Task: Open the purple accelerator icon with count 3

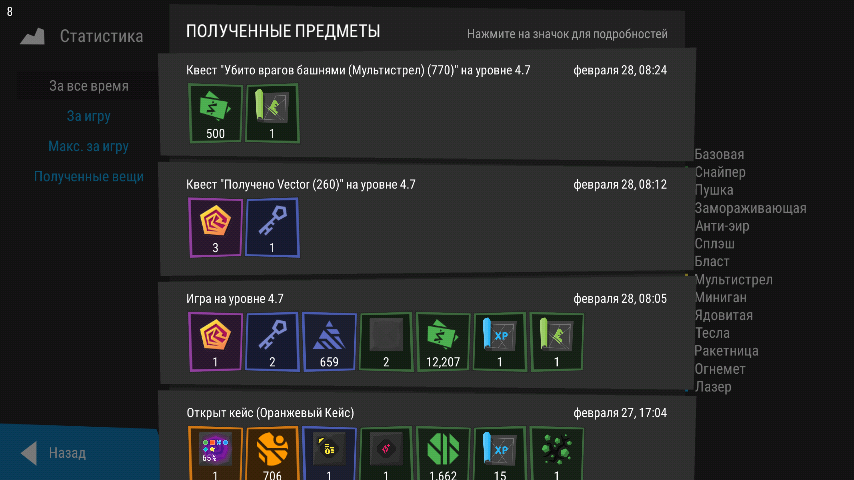Action: (x=215, y=228)
